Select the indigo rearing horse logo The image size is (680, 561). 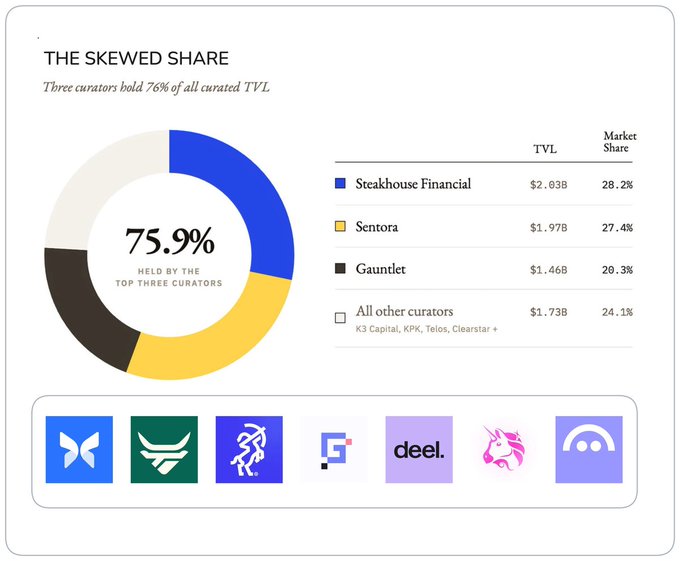(x=249, y=450)
